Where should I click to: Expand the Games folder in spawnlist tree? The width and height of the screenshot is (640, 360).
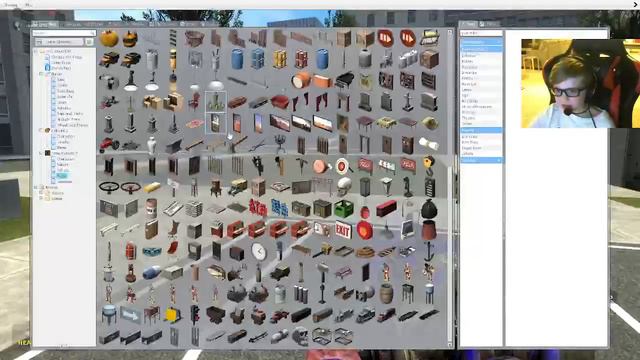pyautogui.click(x=42, y=198)
